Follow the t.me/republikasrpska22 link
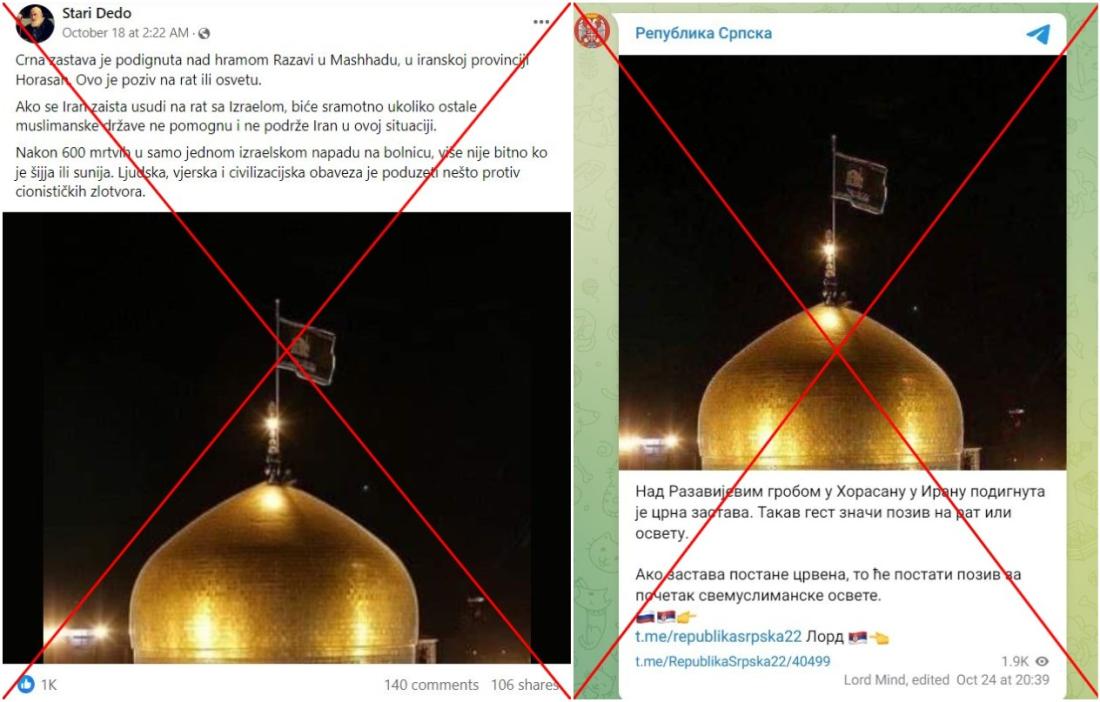 718,637
